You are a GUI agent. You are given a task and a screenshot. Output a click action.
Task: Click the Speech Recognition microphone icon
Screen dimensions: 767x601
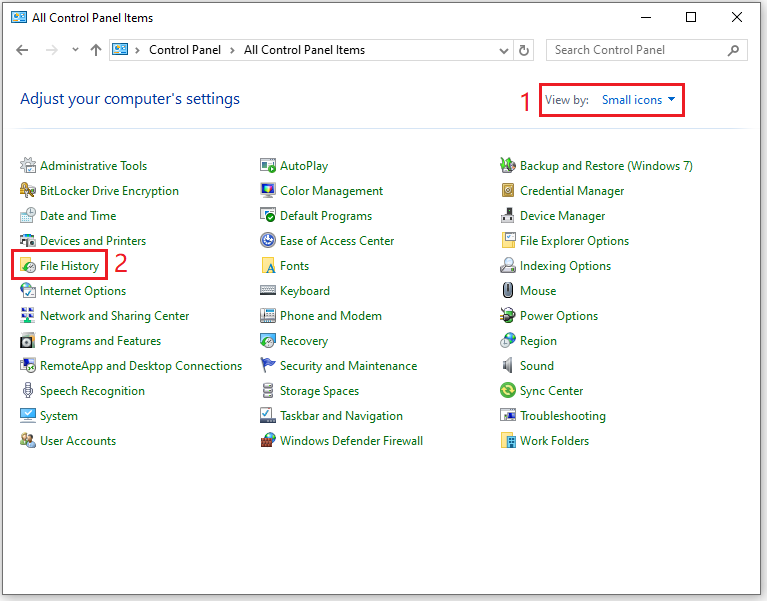pos(28,390)
